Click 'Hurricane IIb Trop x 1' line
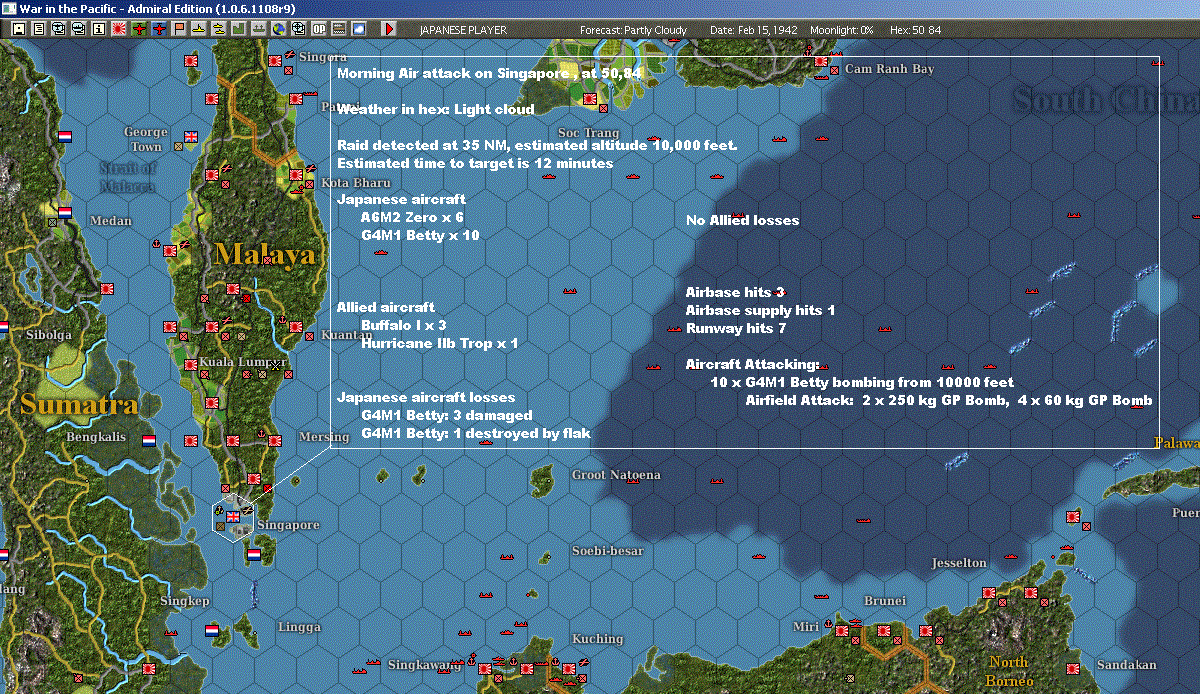Viewport: 1200px width, 694px height. [x=439, y=343]
